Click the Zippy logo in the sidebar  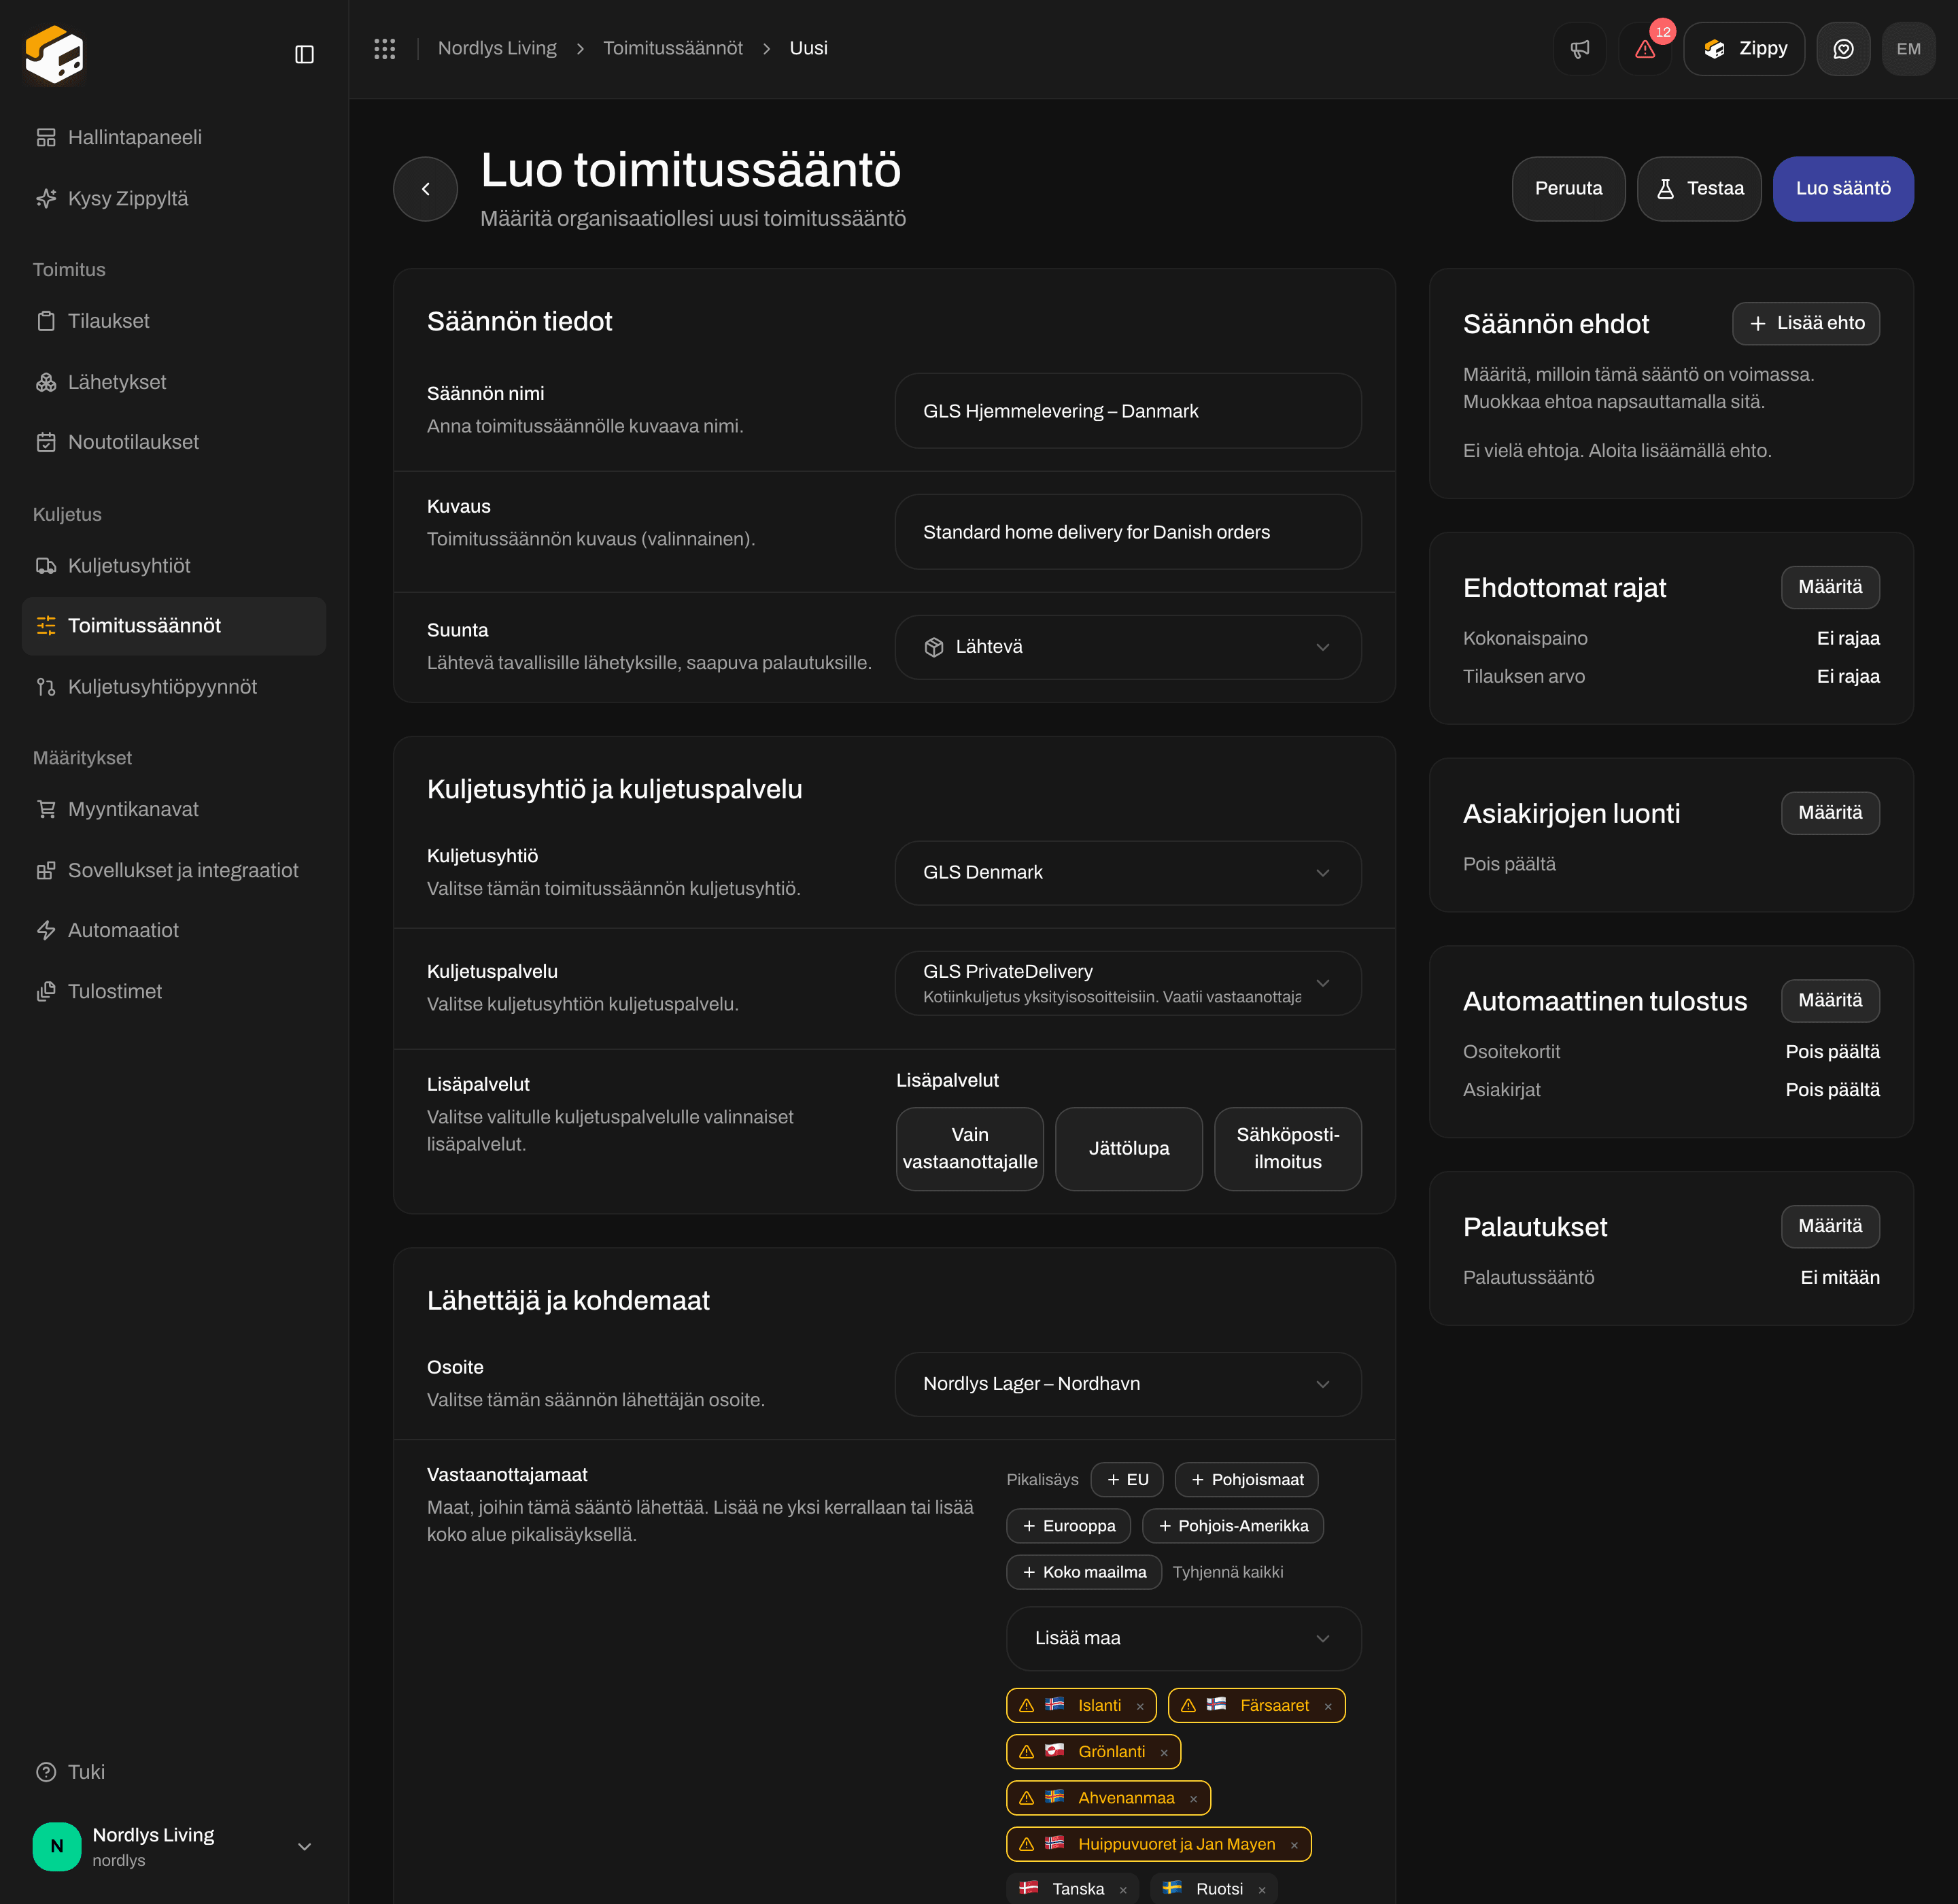tap(54, 54)
